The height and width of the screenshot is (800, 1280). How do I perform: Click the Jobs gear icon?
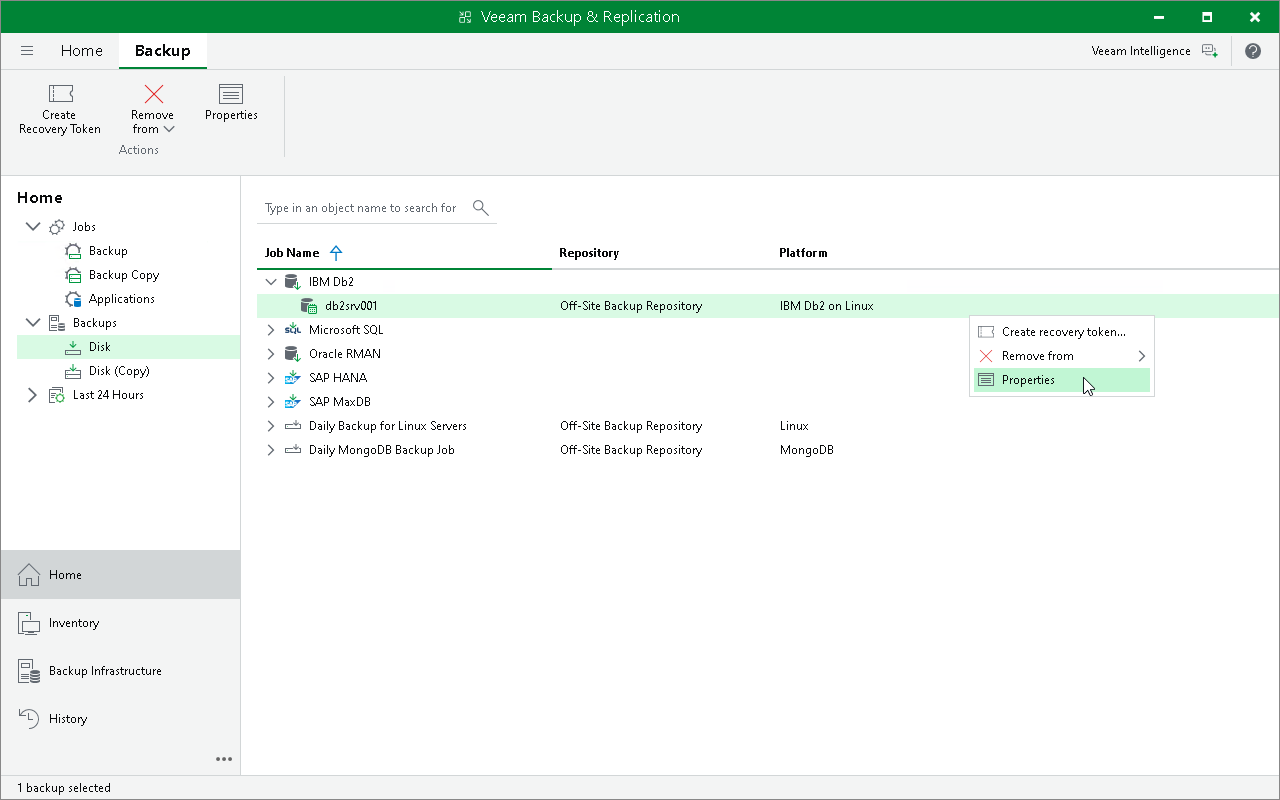pos(57,227)
